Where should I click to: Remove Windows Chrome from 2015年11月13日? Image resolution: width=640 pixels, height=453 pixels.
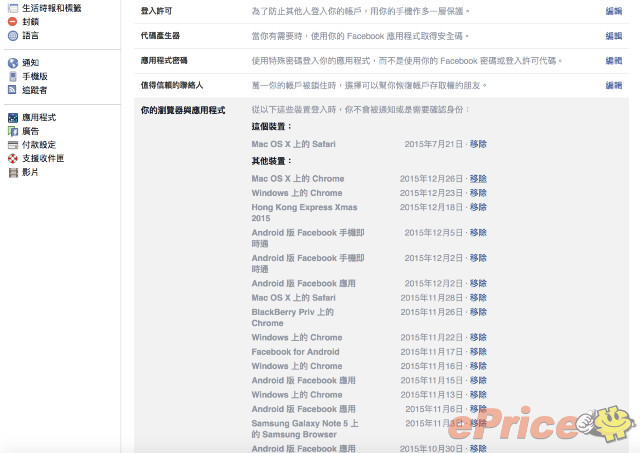click(478, 395)
